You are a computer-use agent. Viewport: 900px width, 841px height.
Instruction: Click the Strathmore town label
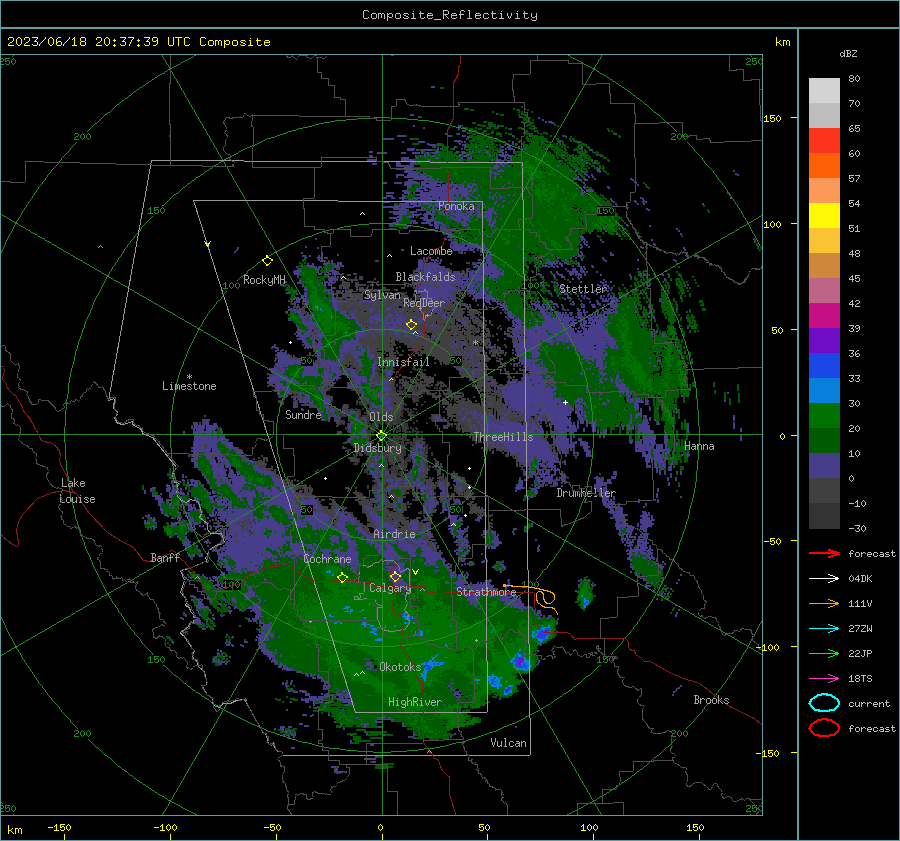(486, 592)
